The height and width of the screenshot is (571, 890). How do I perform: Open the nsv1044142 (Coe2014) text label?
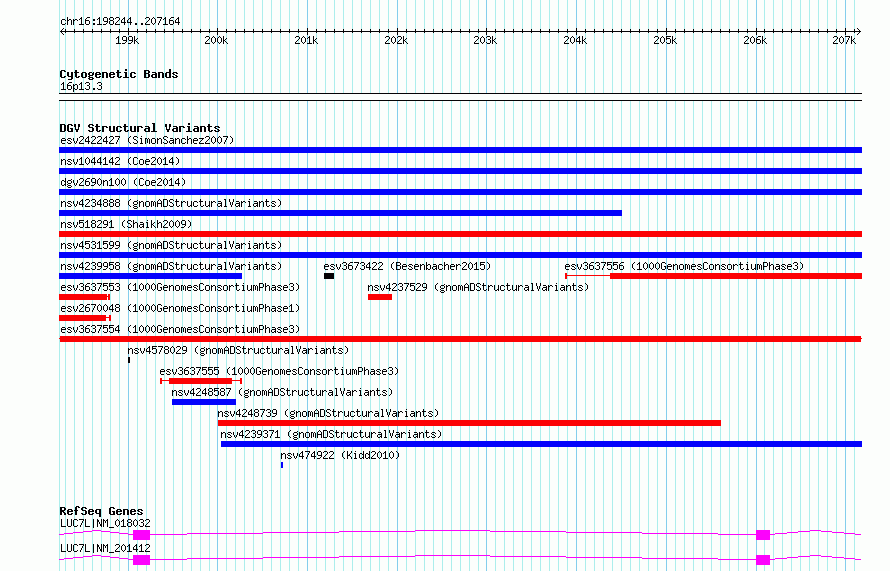point(120,161)
